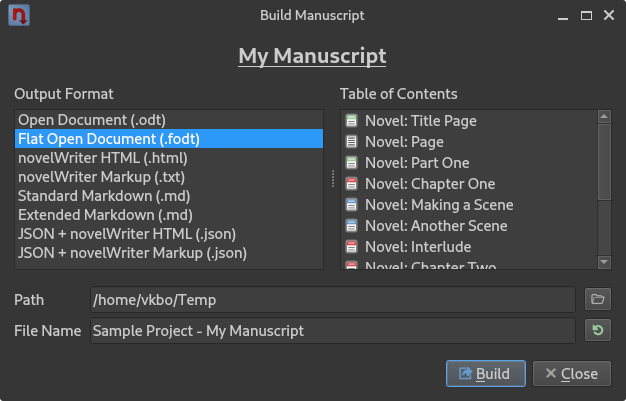Open the folder browse icon next to Path
The height and width of the screenshot is (401, 626).
point(598,299)
